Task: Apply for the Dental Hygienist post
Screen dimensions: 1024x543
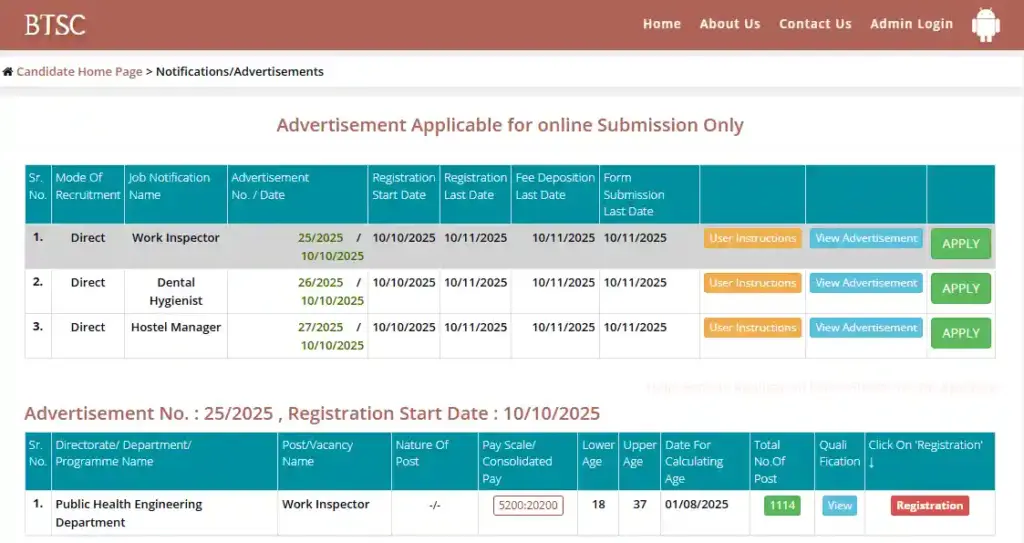Action: tap(960, 289)
